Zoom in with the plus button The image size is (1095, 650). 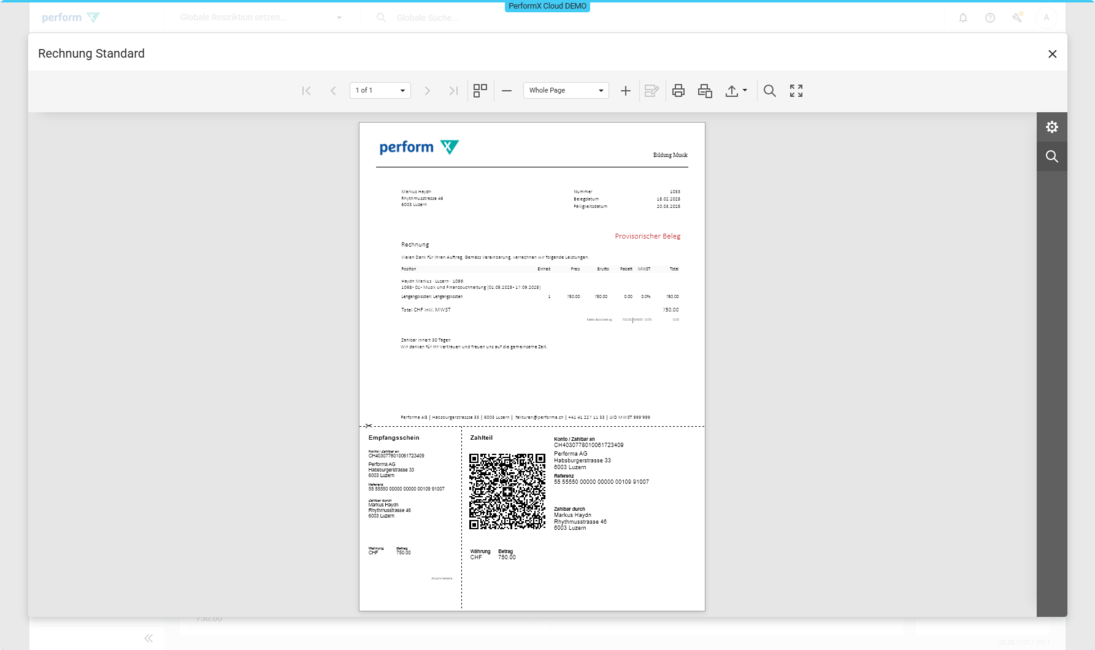(x=626, y=91)
